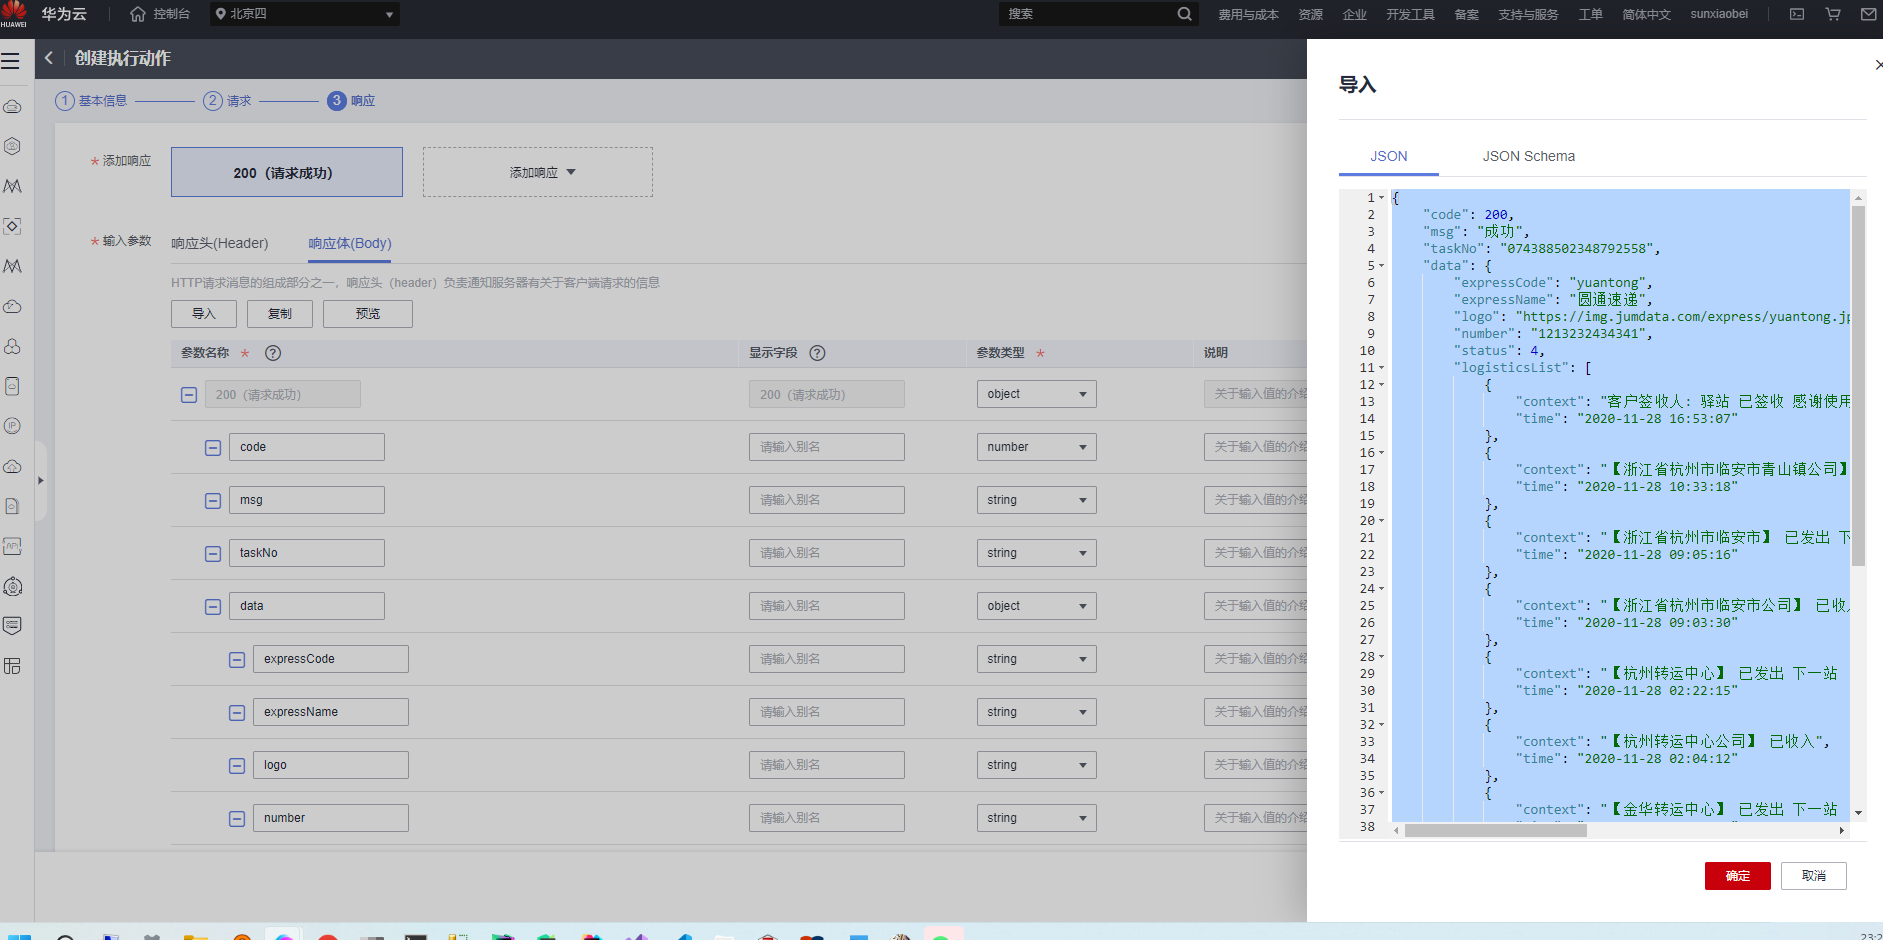
Task: Open the hamburger service list menu
Action: [x=11, y=60]
